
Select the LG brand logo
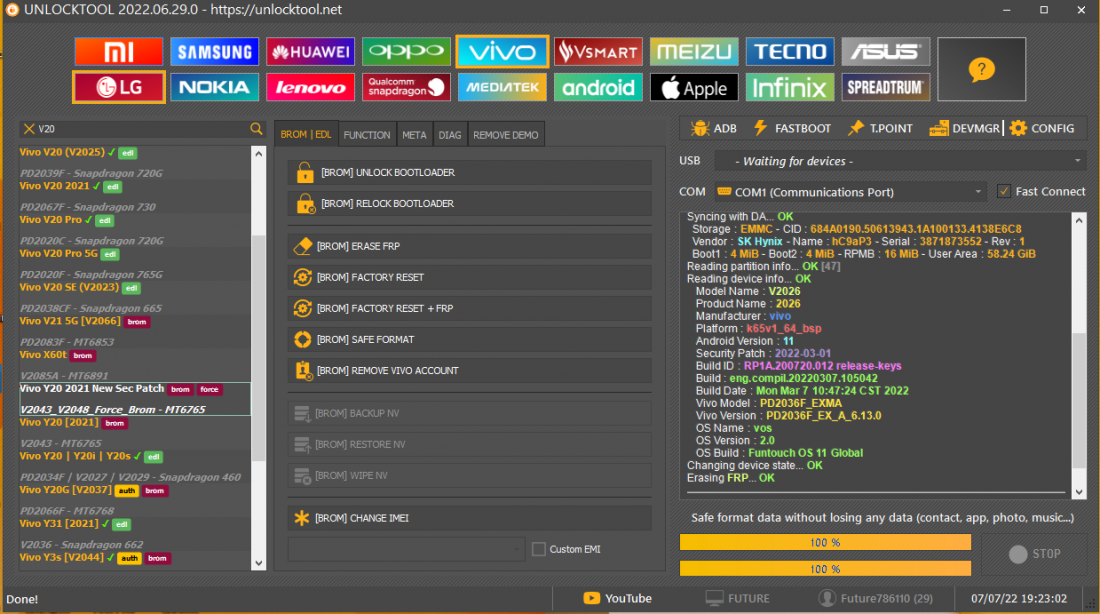pyautogui.click(x=119, y=87)
